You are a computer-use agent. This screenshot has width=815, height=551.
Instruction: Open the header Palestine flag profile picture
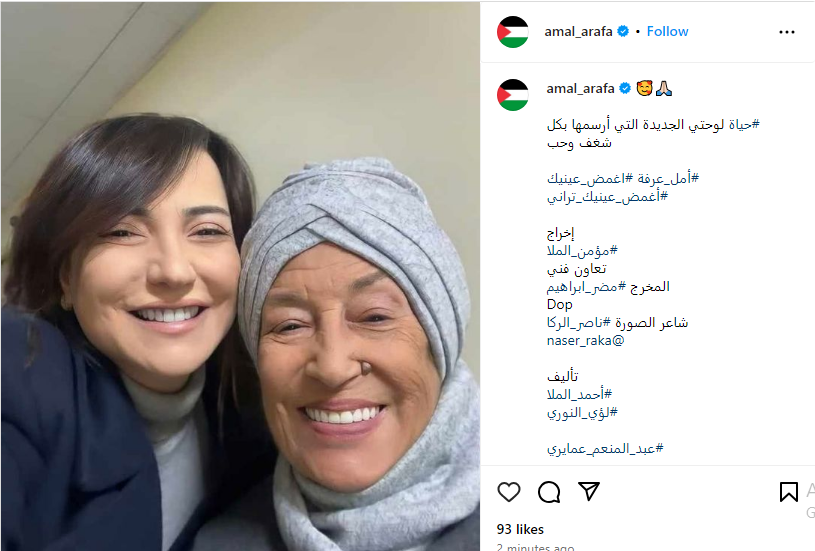click(513, 32)
